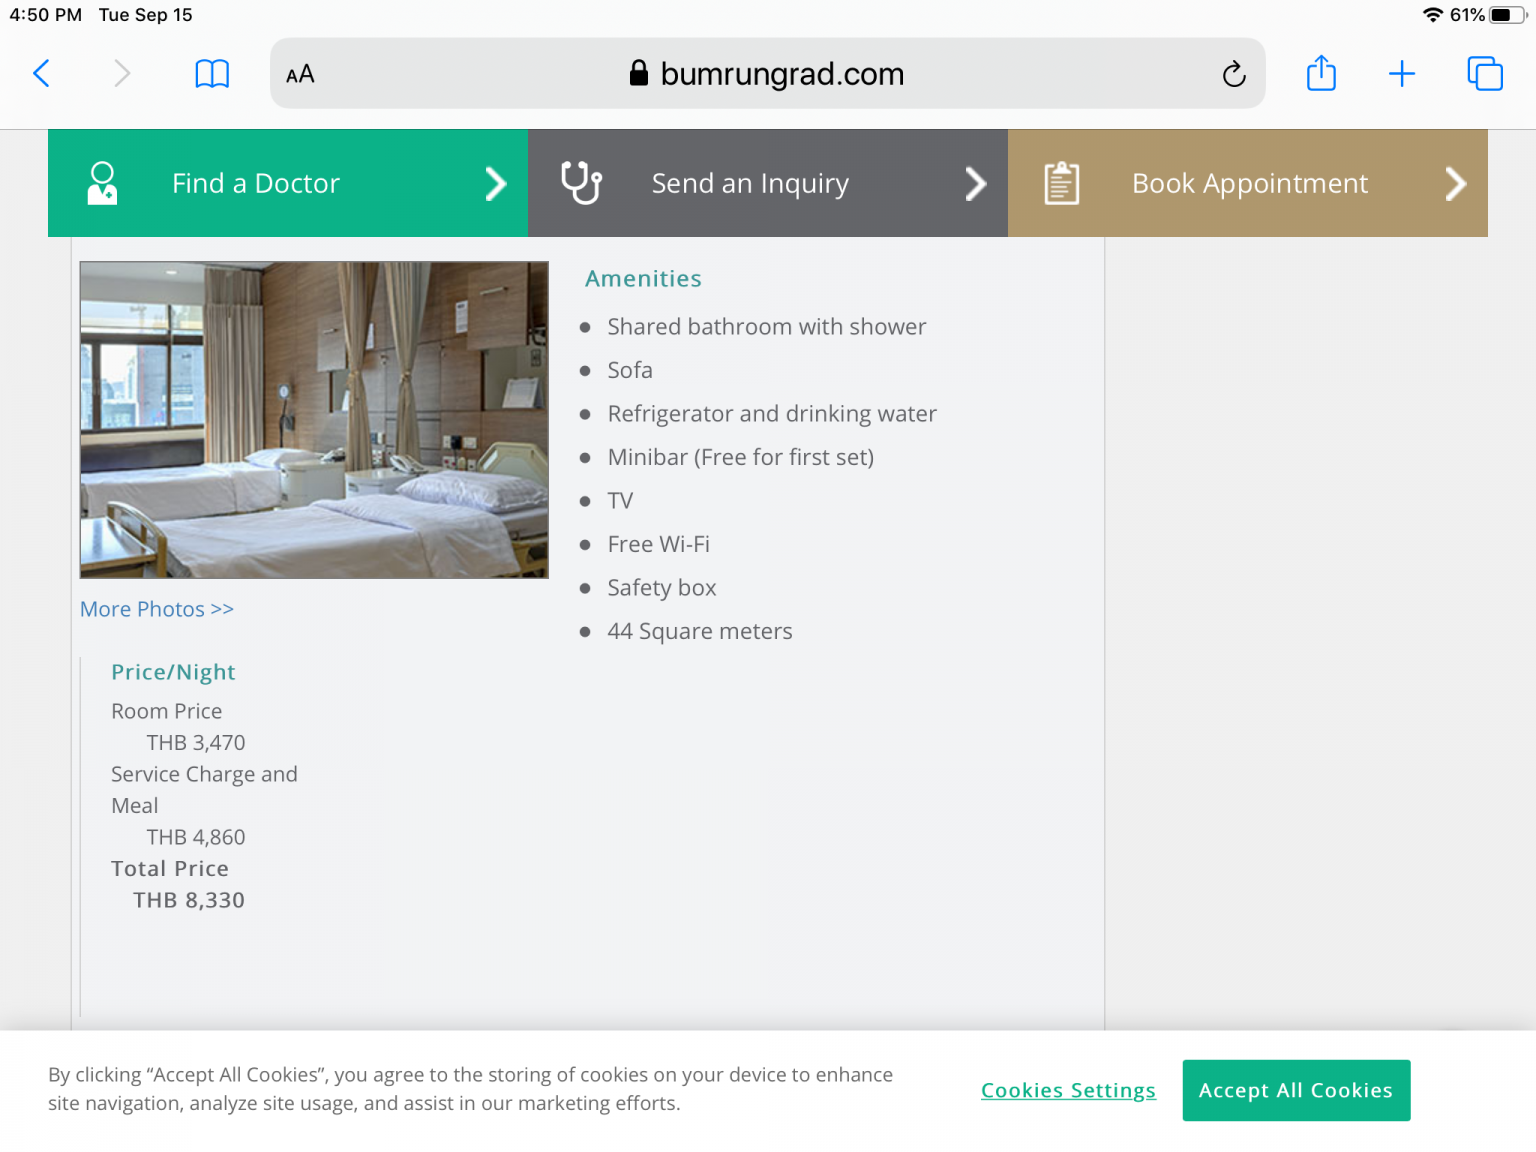Open the Find a Doctor tab
The width and height of the screenshot is (1536, 1152).
click(256, 183)
